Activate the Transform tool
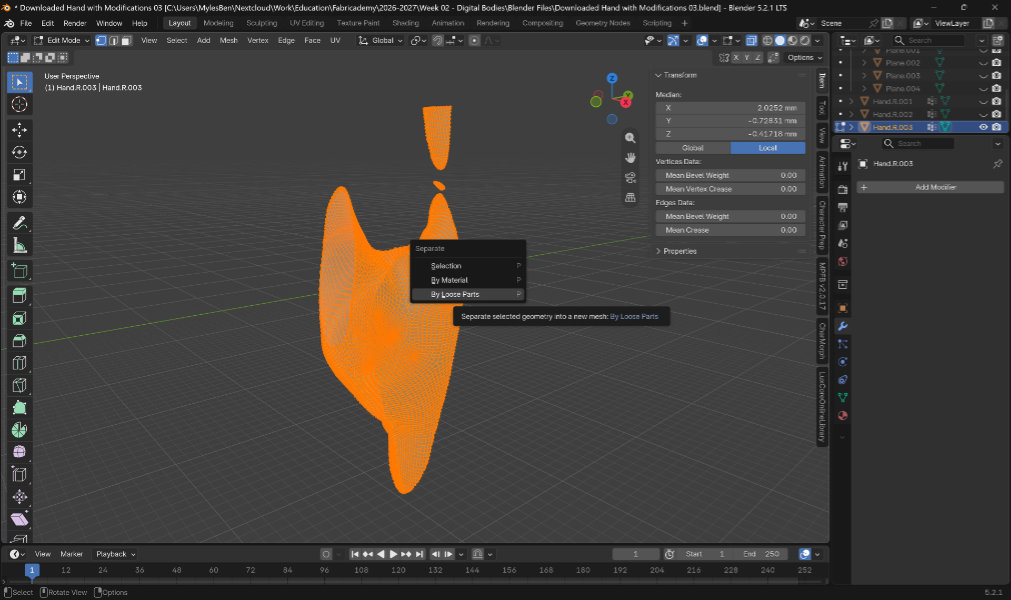 tap(19, 197)
